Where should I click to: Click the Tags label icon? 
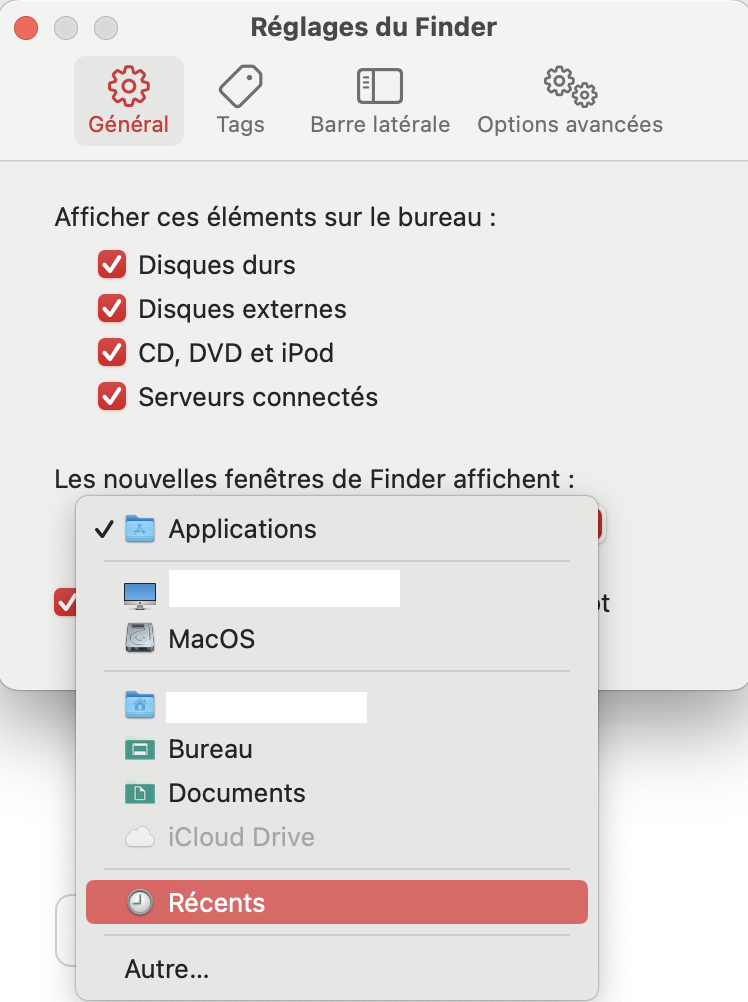pos(240,86)
